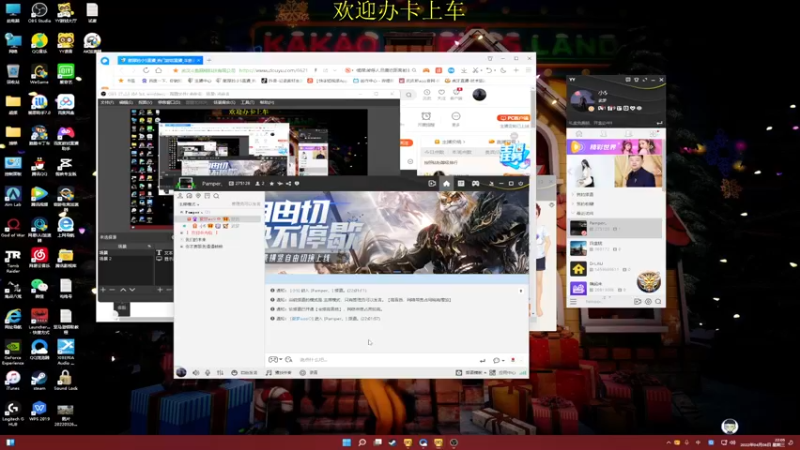800x450 pixels.
Task: Reload the page in the browser window
Action: click(146, 70)
